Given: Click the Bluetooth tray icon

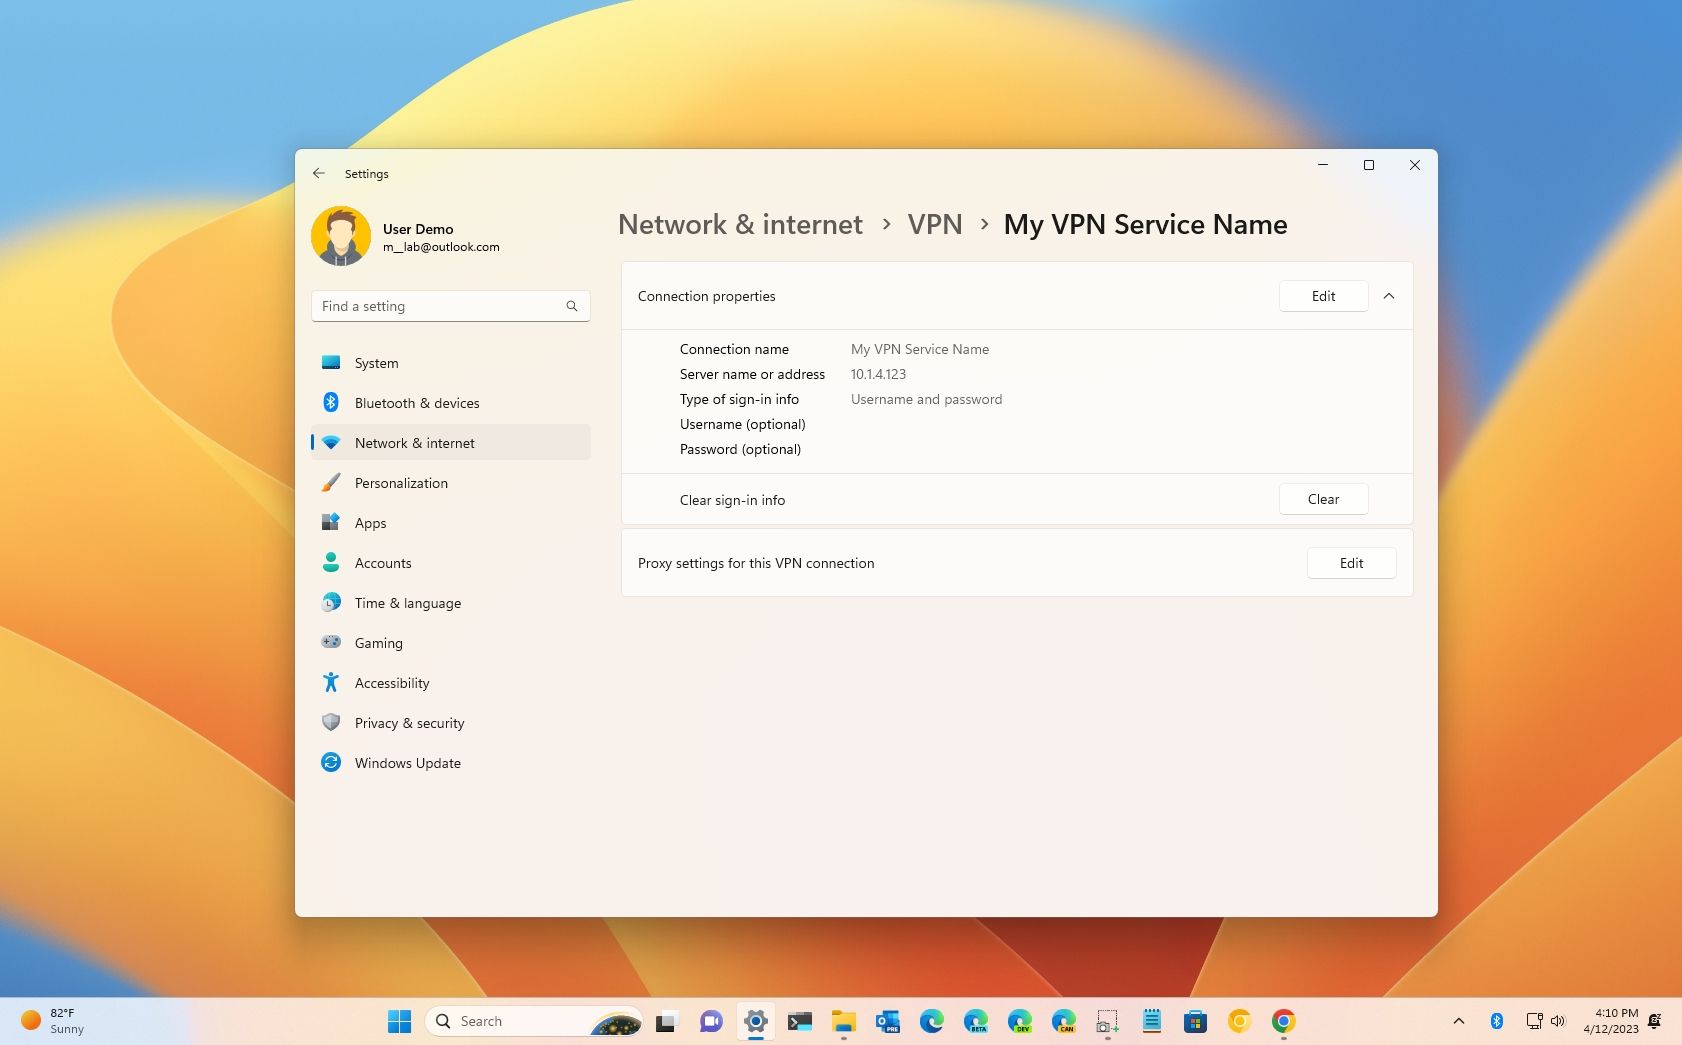Looking at the screenshot, I should point(1497,1021).
